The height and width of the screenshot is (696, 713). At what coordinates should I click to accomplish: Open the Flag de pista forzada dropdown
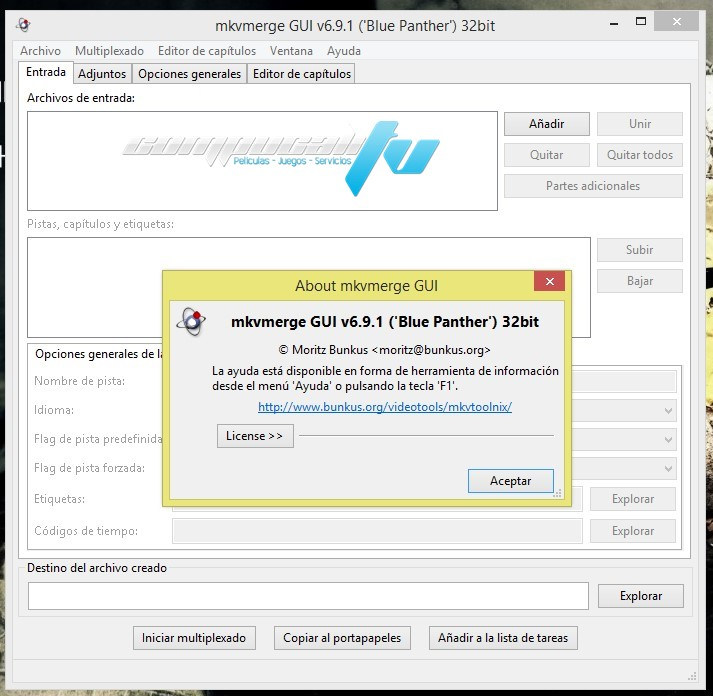coord(668,469)
